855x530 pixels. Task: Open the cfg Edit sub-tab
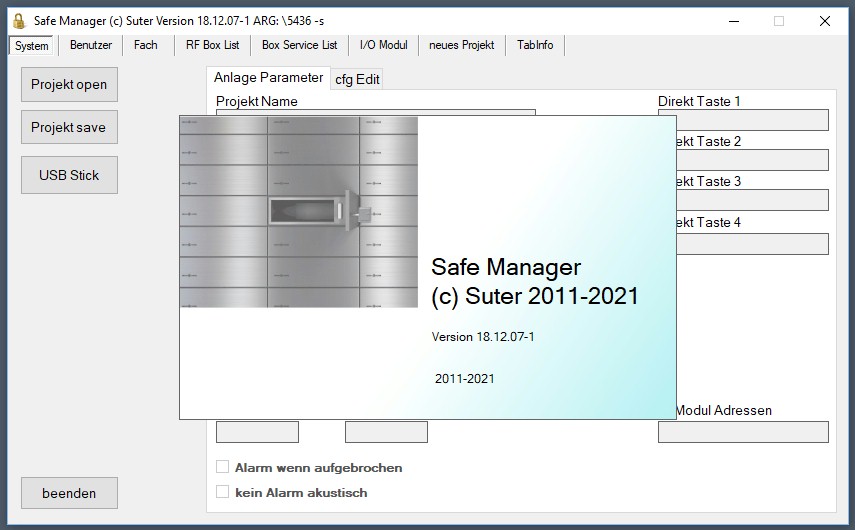click(357, 79)
